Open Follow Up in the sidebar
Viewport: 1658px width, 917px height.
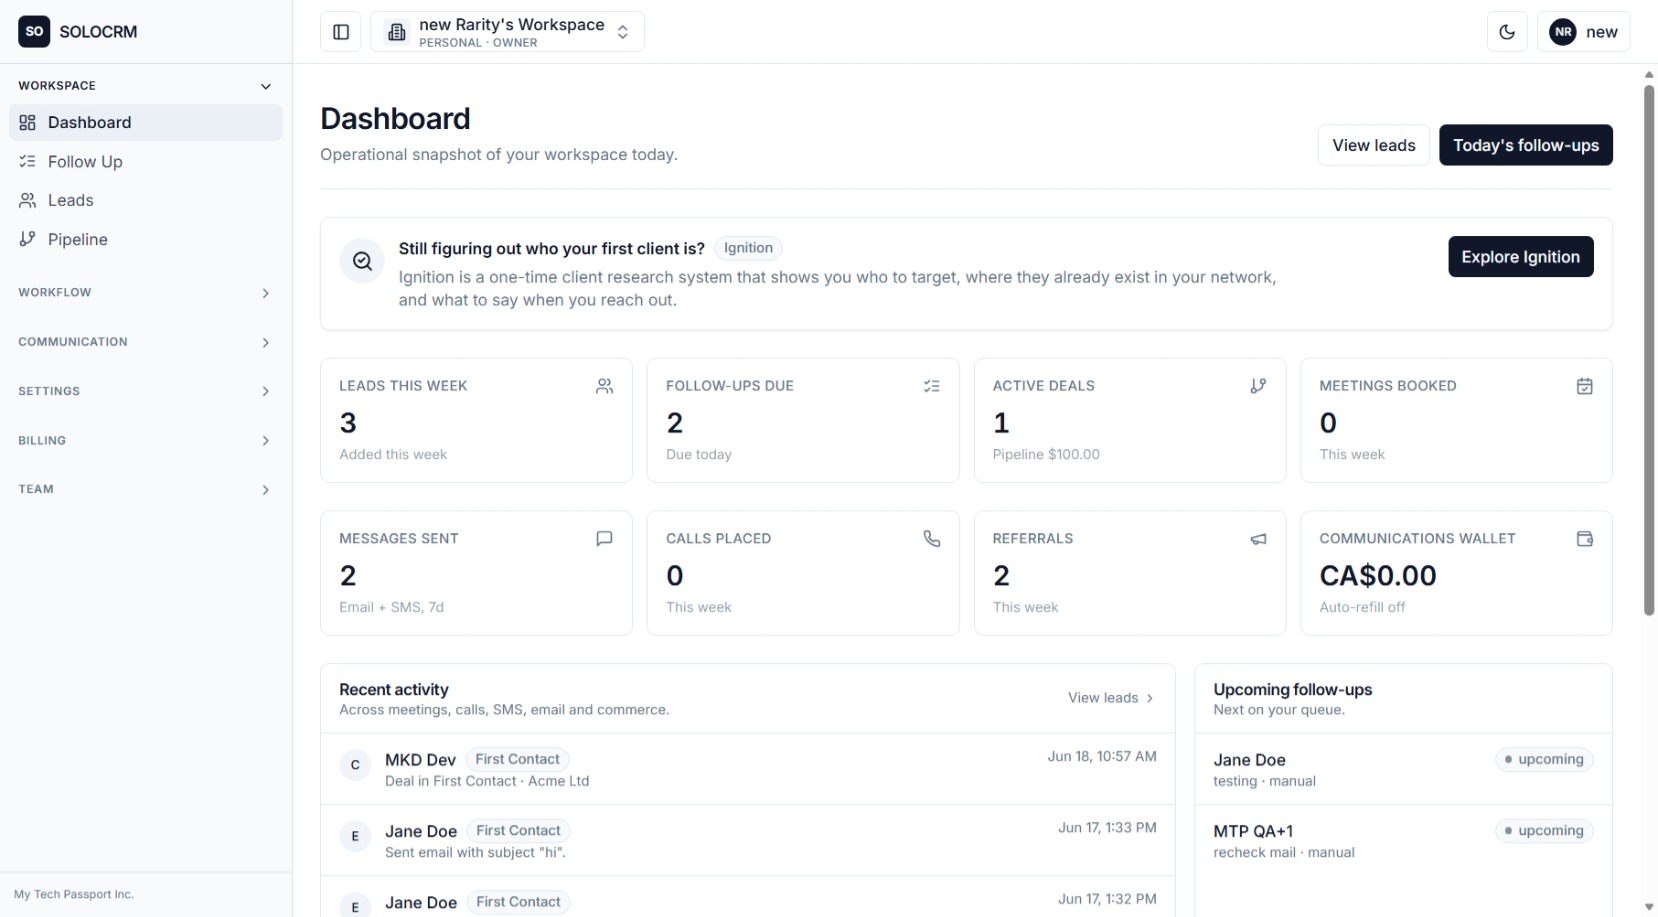(x=146, y=161)
